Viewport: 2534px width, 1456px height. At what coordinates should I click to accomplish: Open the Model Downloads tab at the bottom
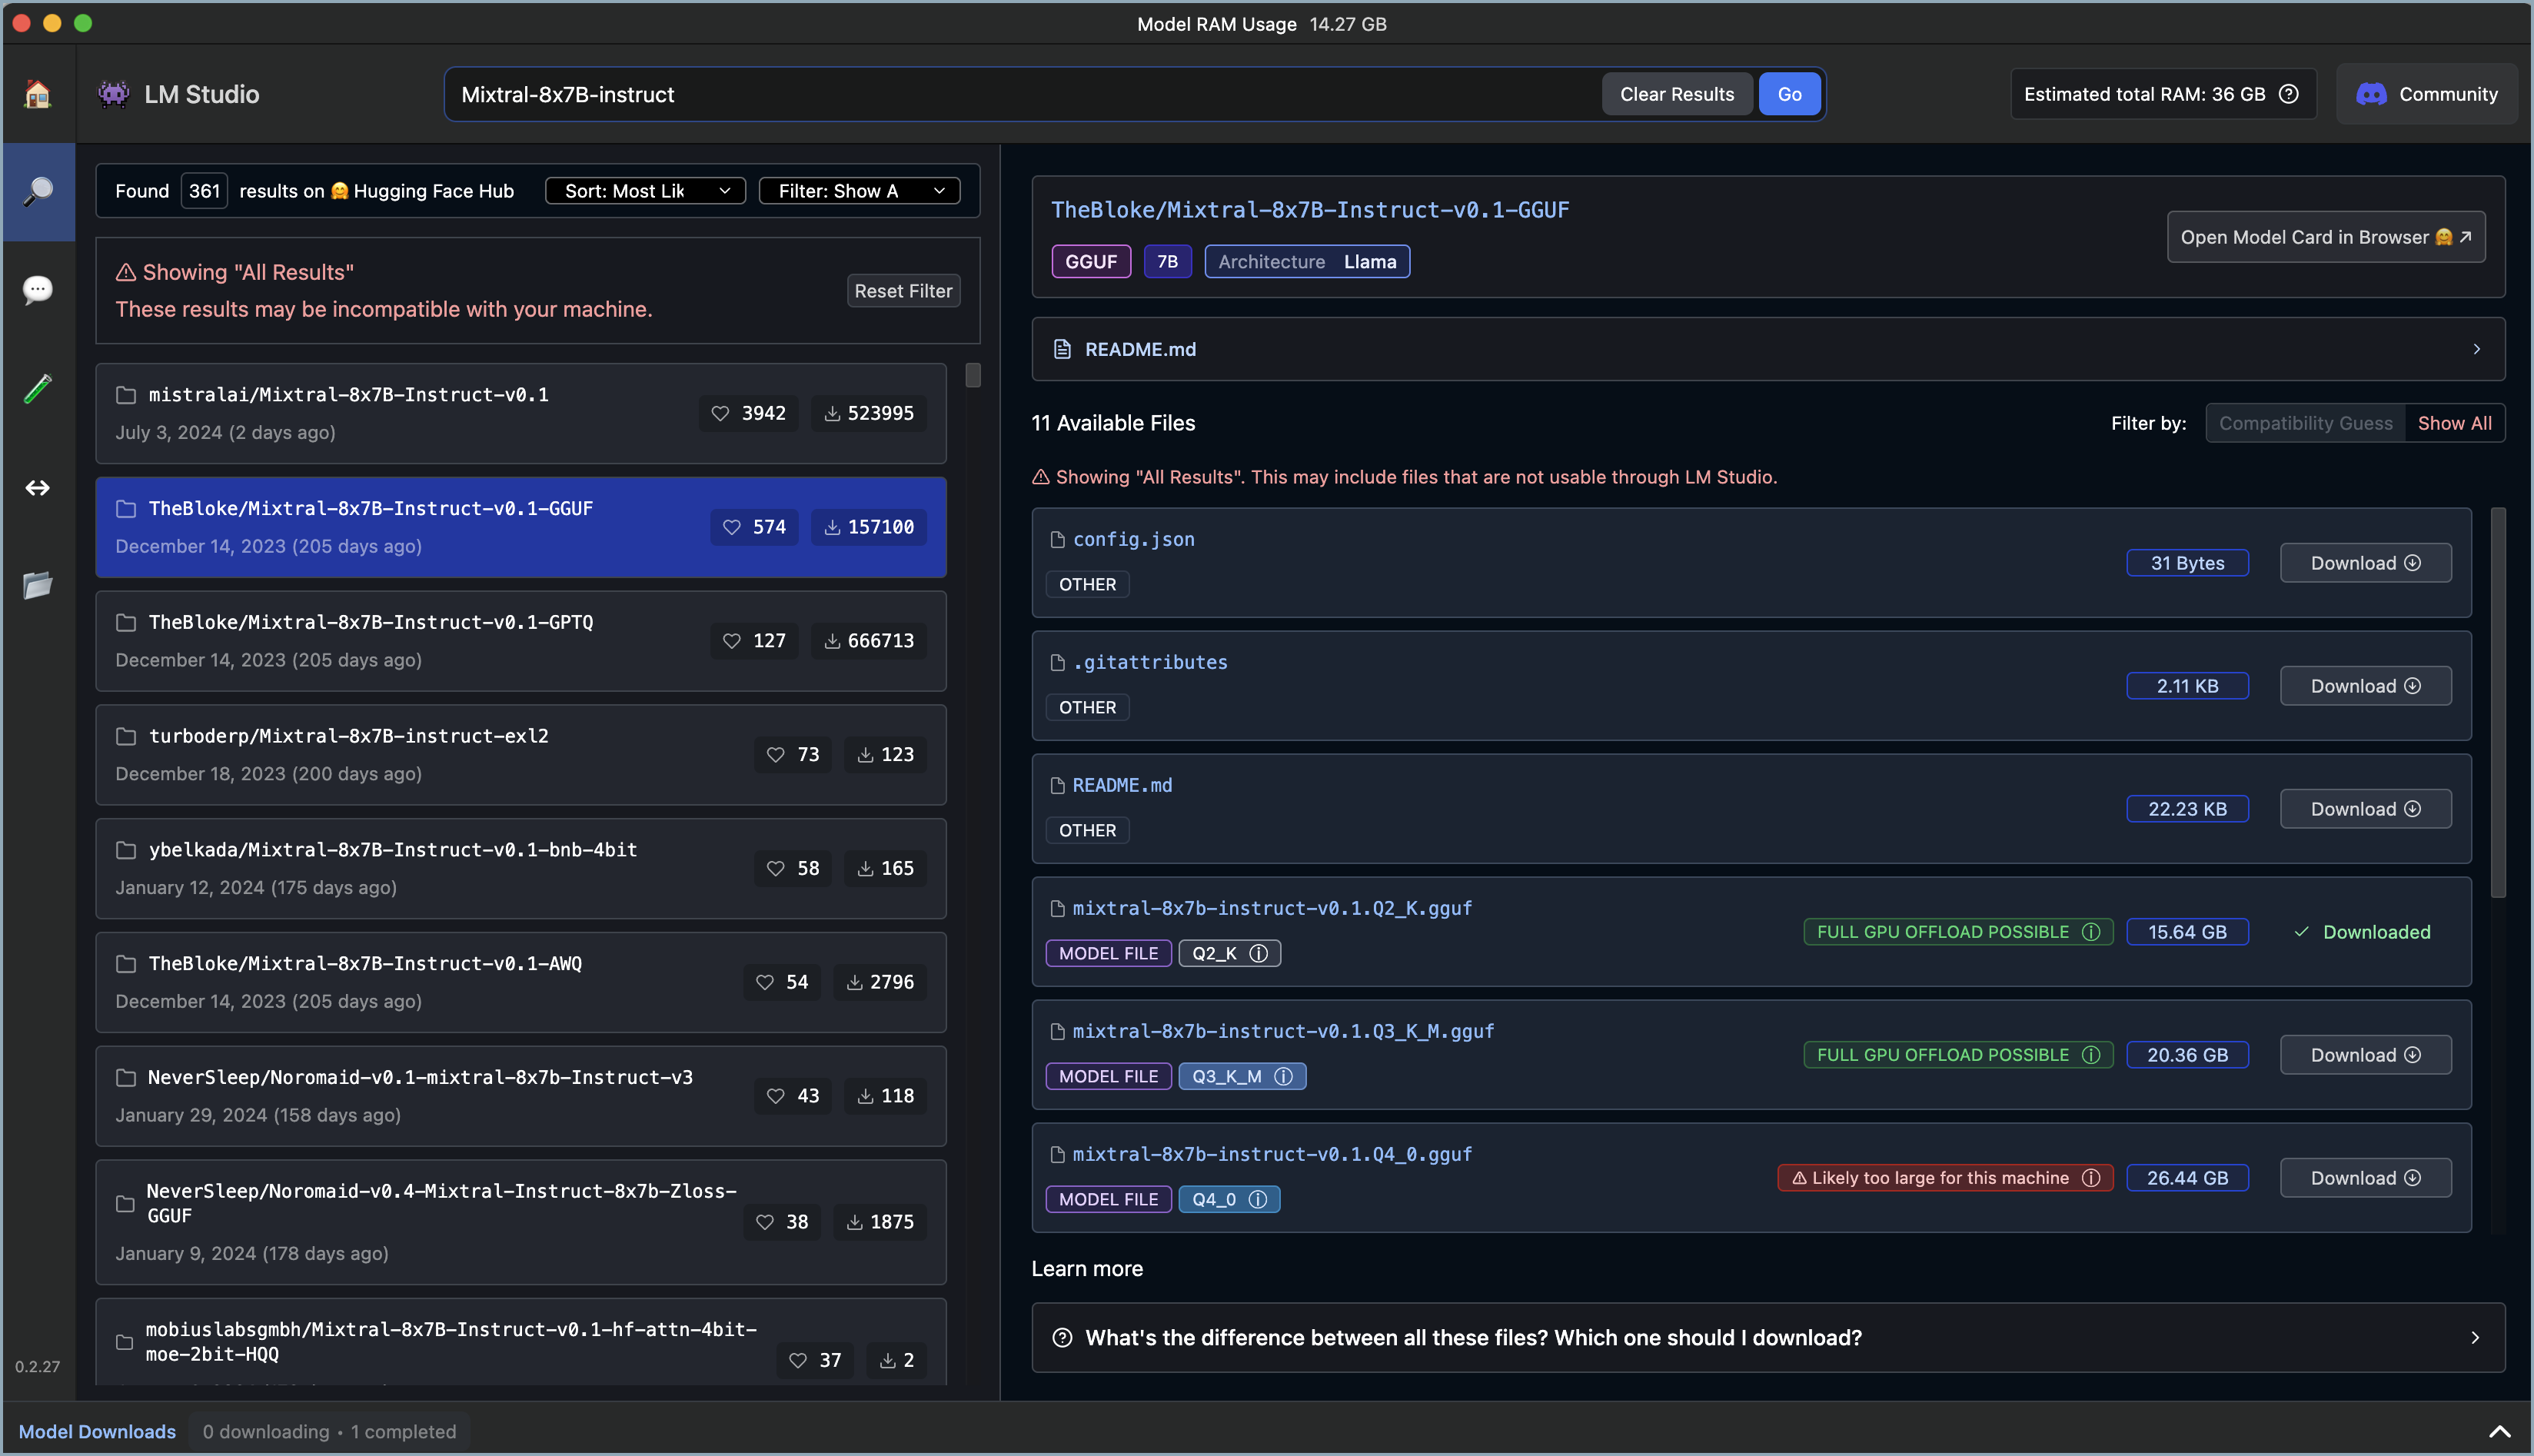pyautogui.click(x=96, y=1431)
